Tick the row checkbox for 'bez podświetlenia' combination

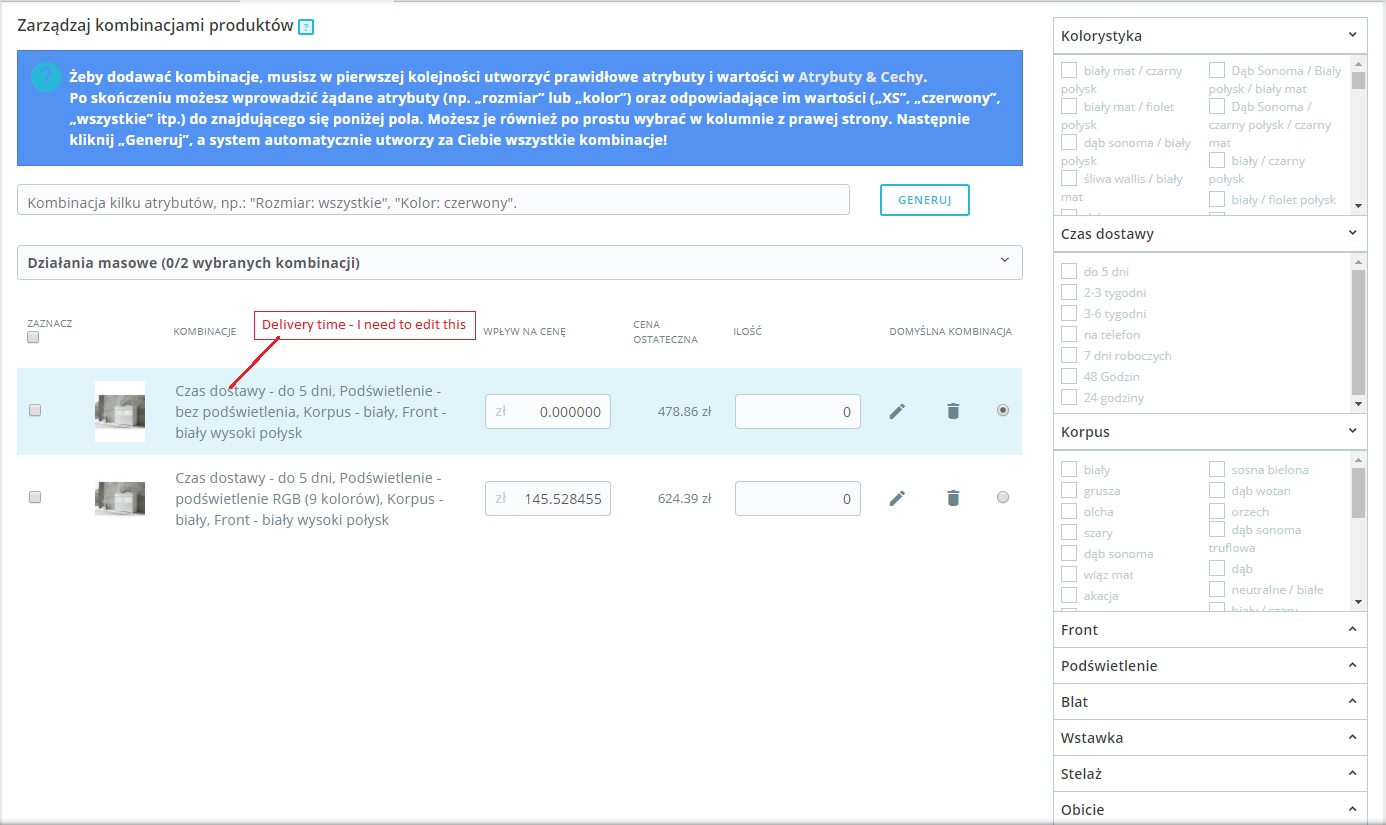tap(35, 410)
